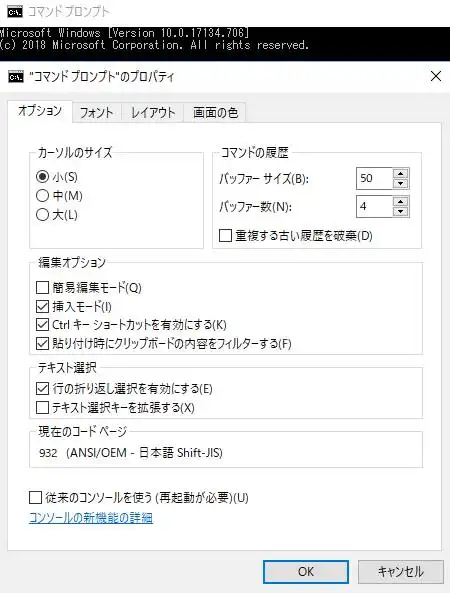Uncheck 挿入モード(I)

42,306
